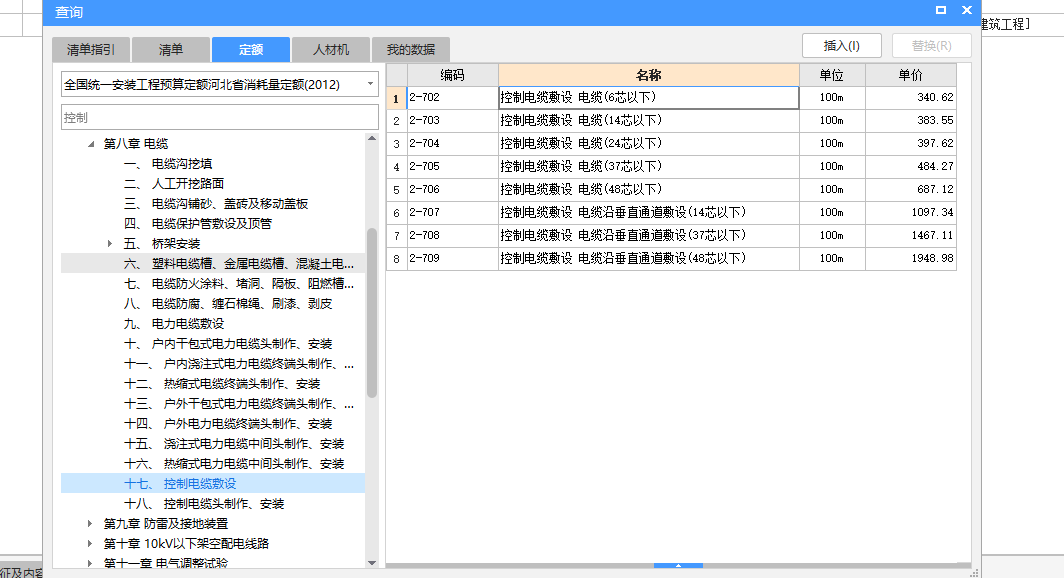Select 十、户内干包式电力电缆头制作、安装
The width and height of the screenshot is (1064, 578).
coord(228,343)
